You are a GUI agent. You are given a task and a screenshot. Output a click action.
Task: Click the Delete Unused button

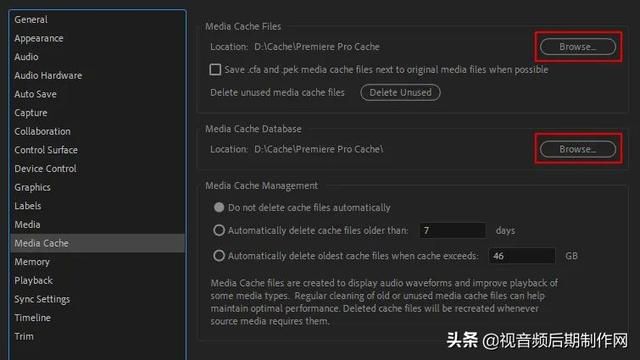pos(400,92)
